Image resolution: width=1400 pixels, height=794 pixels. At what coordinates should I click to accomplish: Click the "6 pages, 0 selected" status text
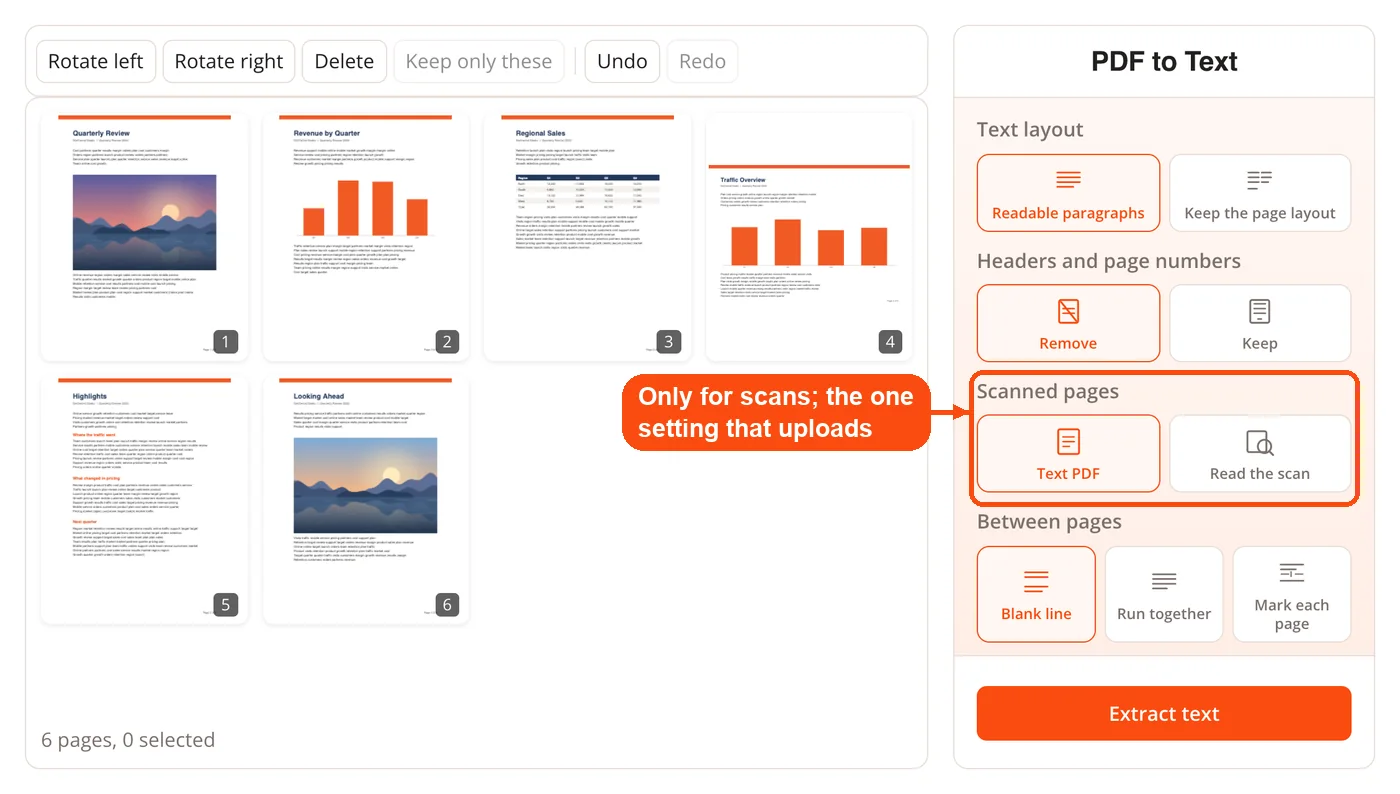(x=128, y=740)
